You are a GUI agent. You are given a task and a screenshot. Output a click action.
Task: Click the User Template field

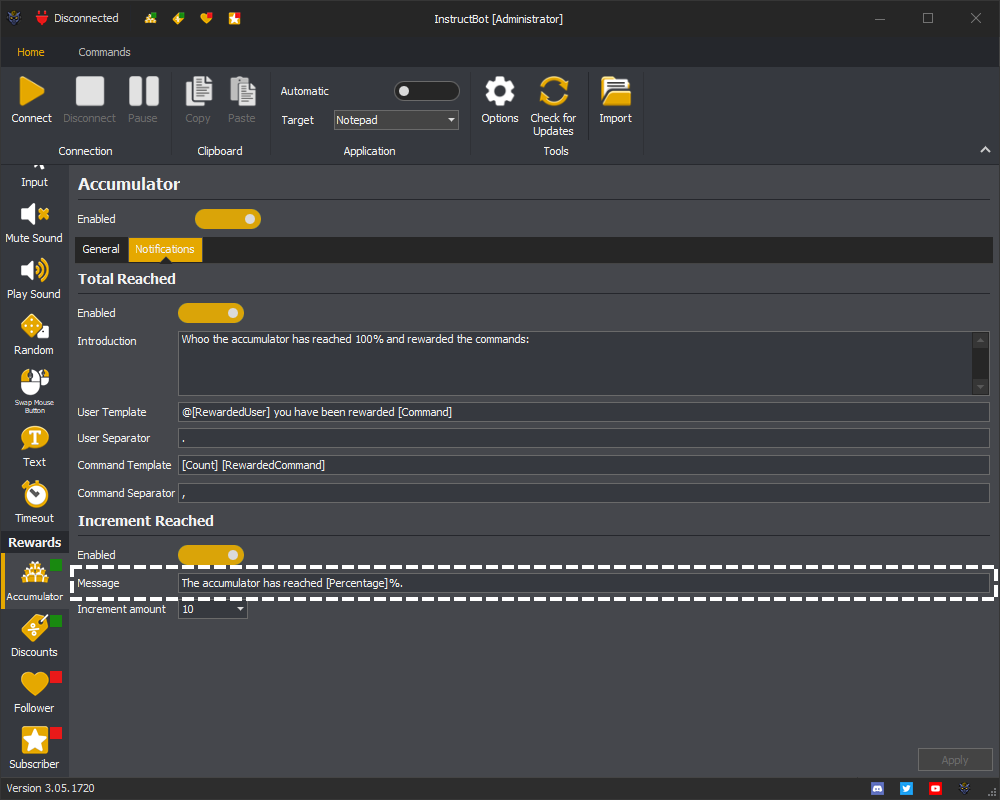coord(584,412)
